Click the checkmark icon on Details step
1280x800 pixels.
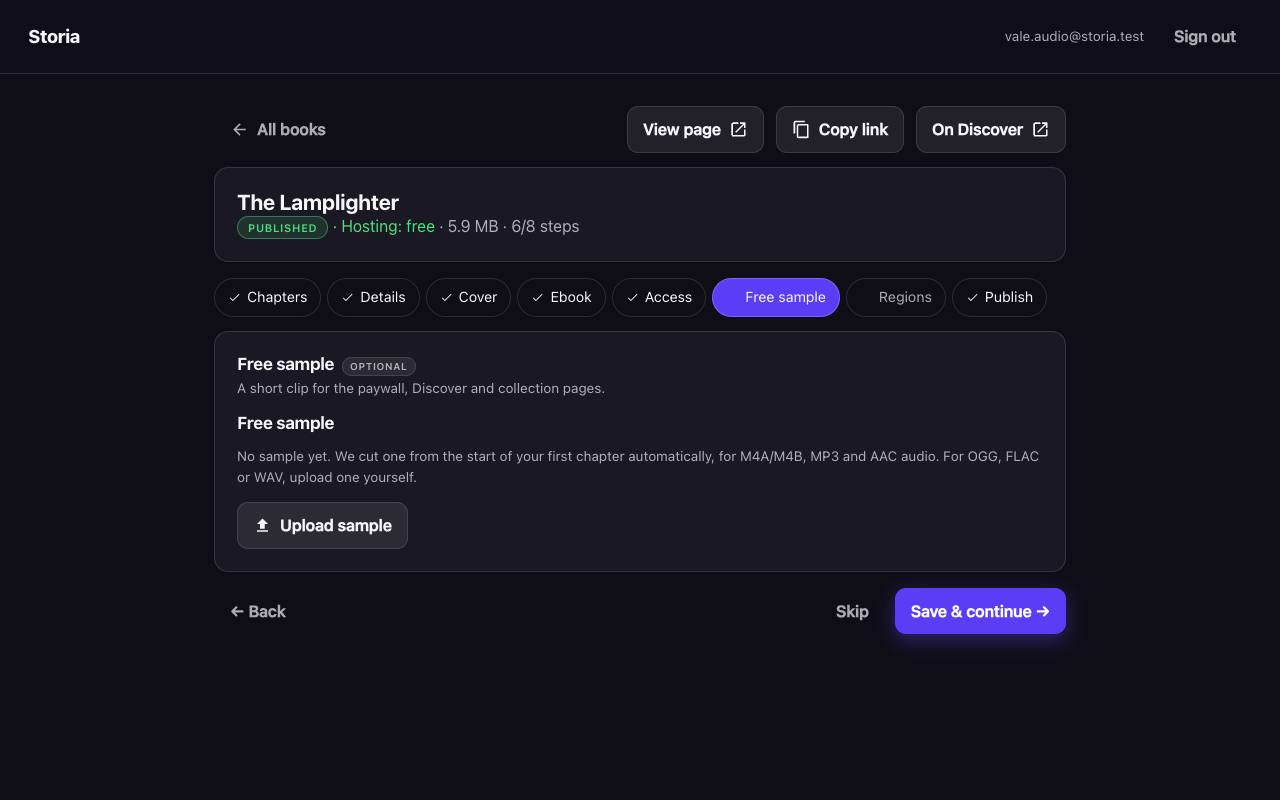[347, 297]
